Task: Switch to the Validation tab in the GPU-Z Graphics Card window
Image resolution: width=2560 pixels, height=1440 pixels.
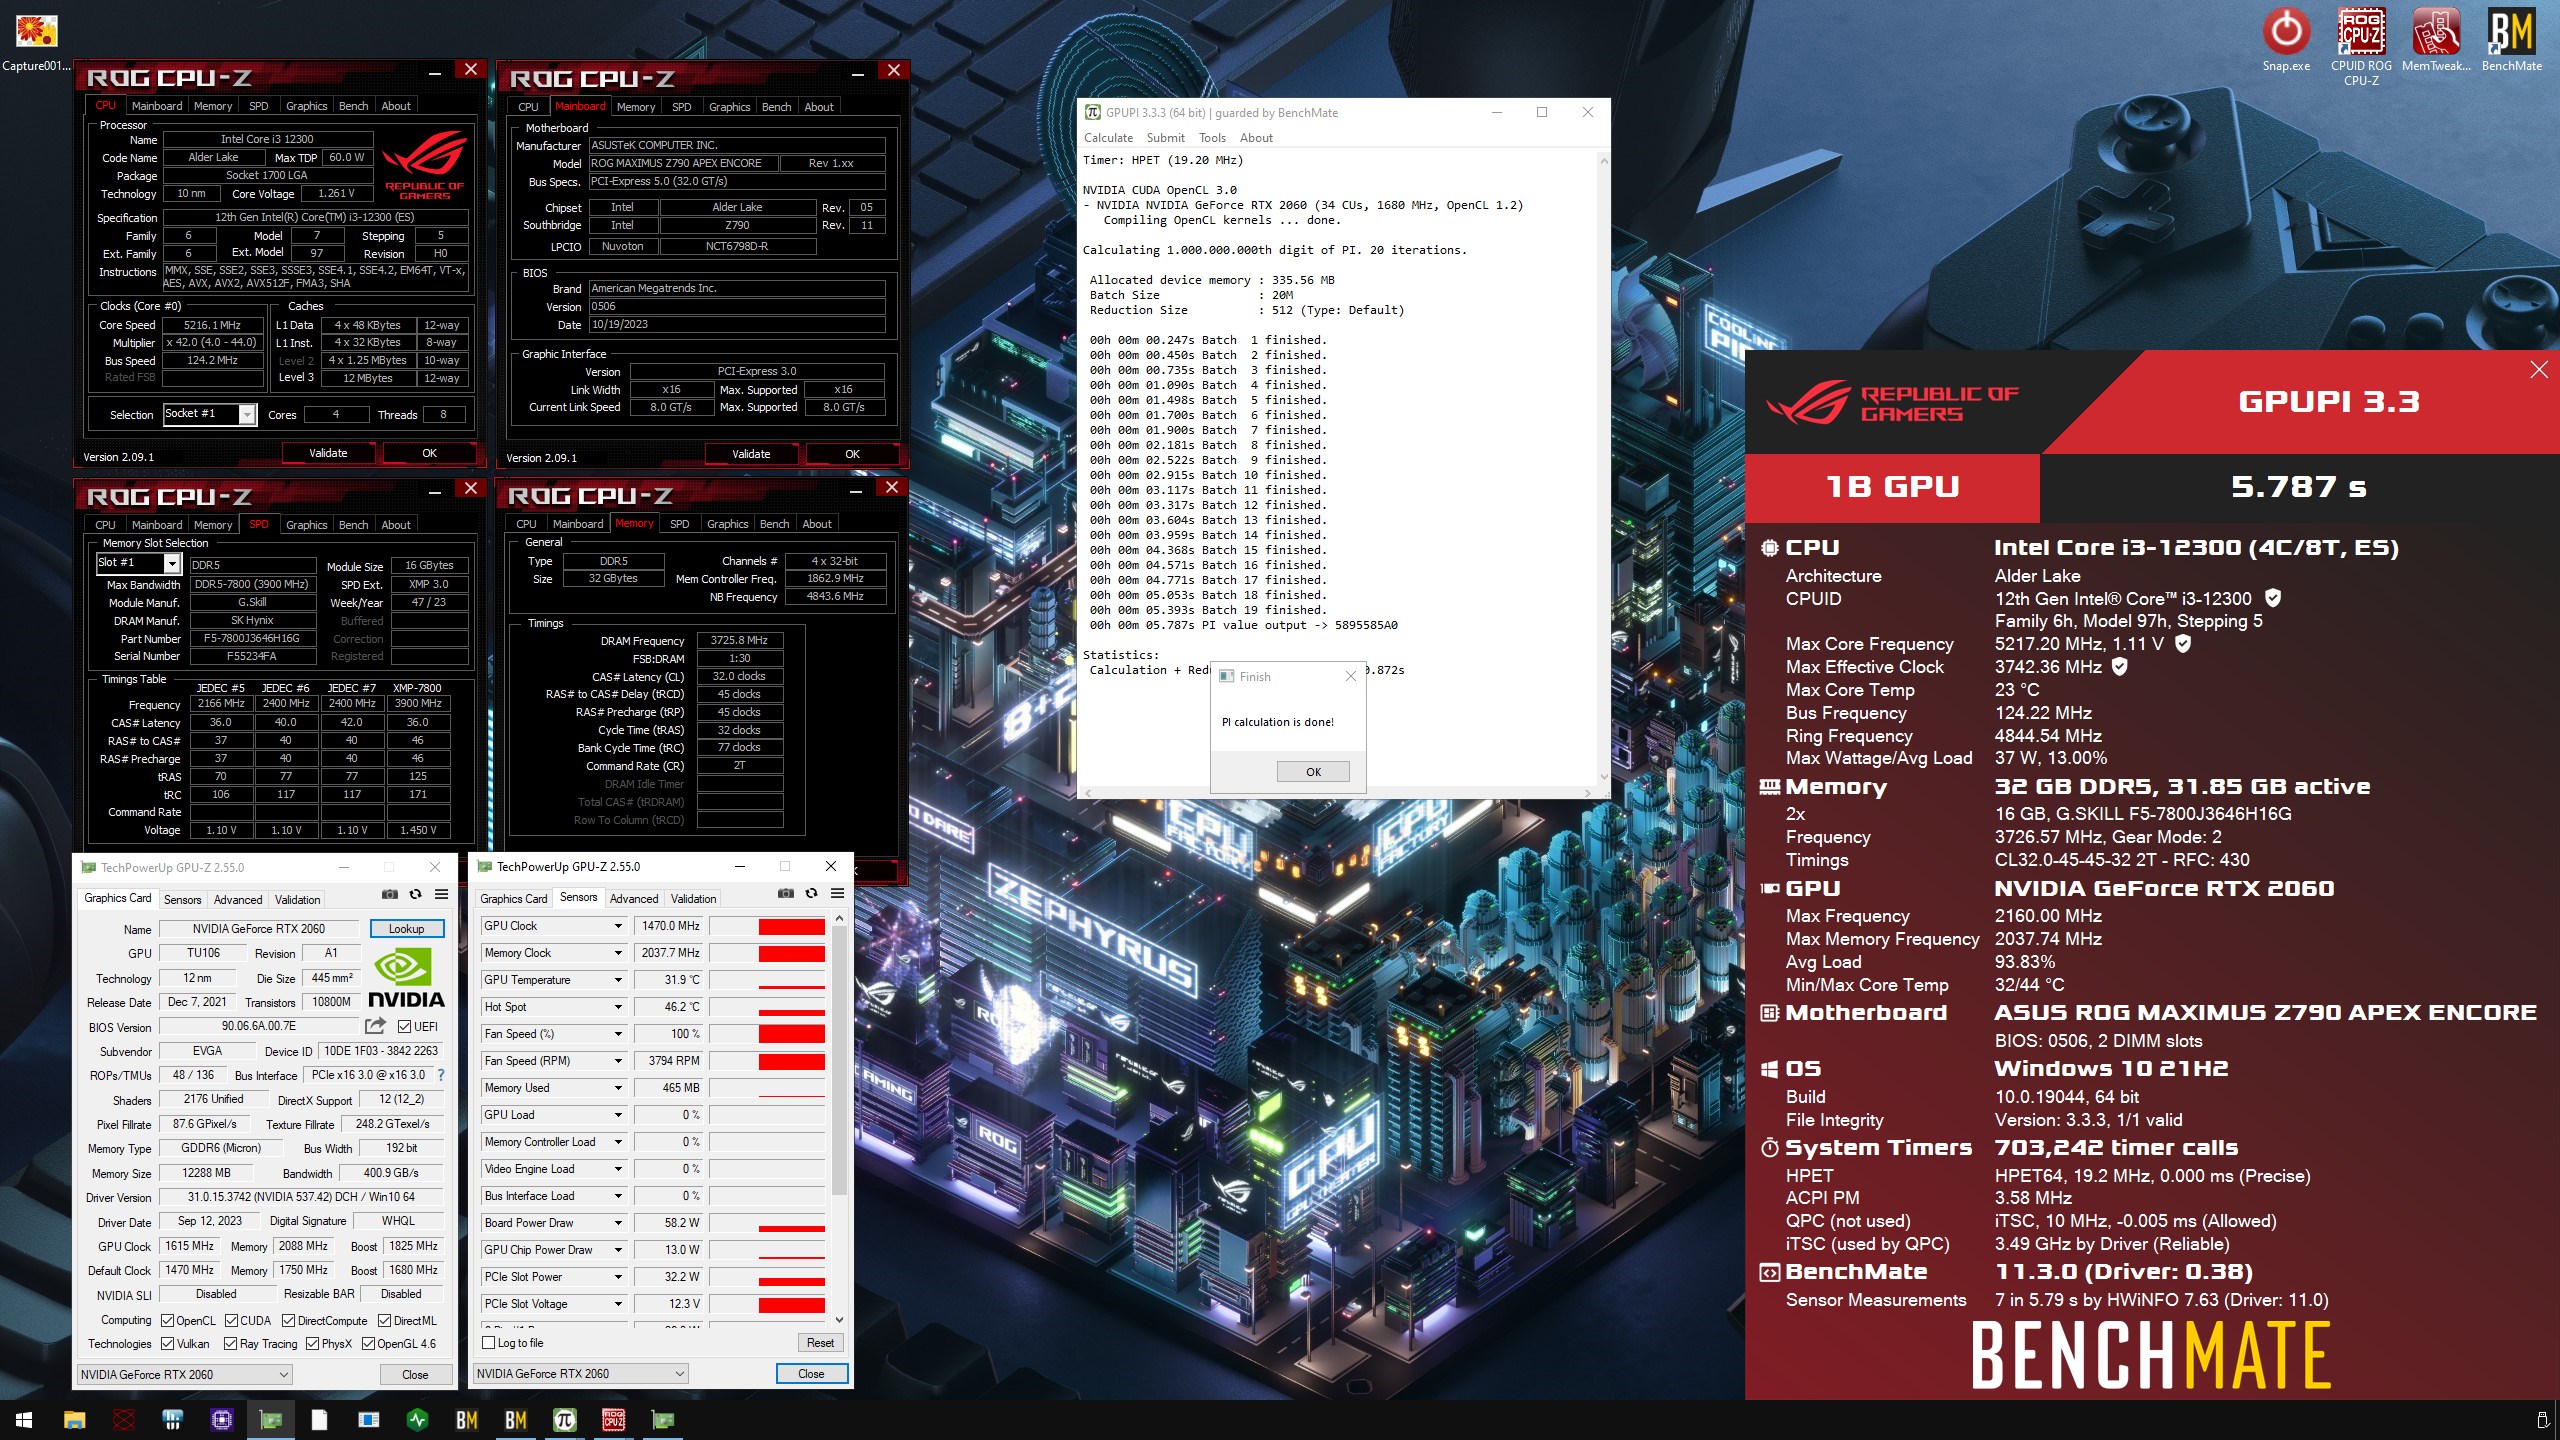Action: pos(298,899)
